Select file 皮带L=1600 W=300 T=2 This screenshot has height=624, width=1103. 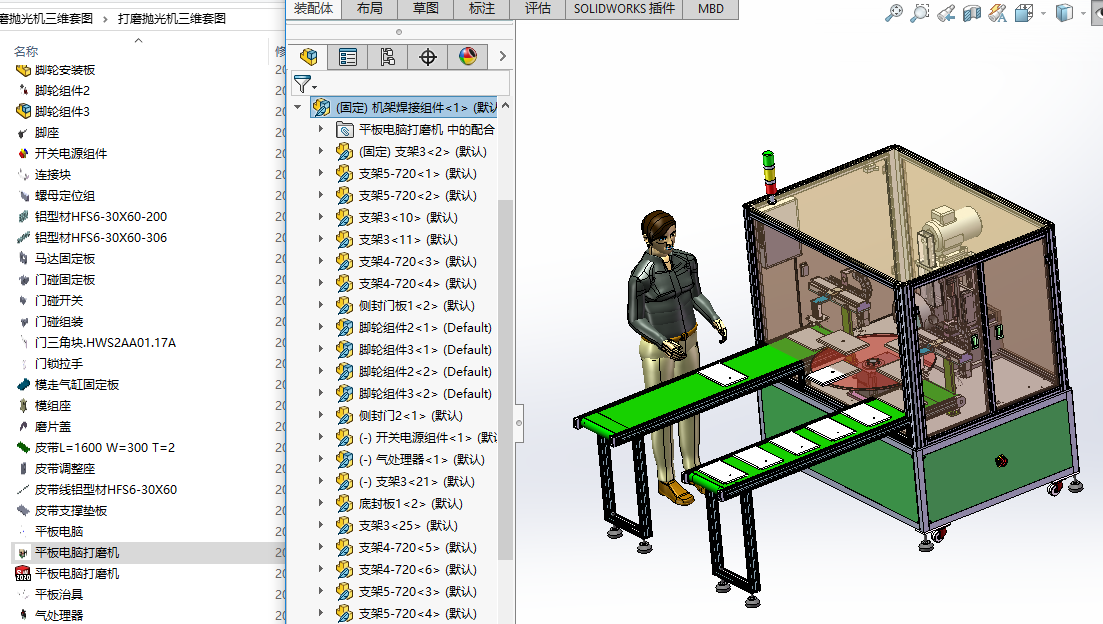coord(104,447)
